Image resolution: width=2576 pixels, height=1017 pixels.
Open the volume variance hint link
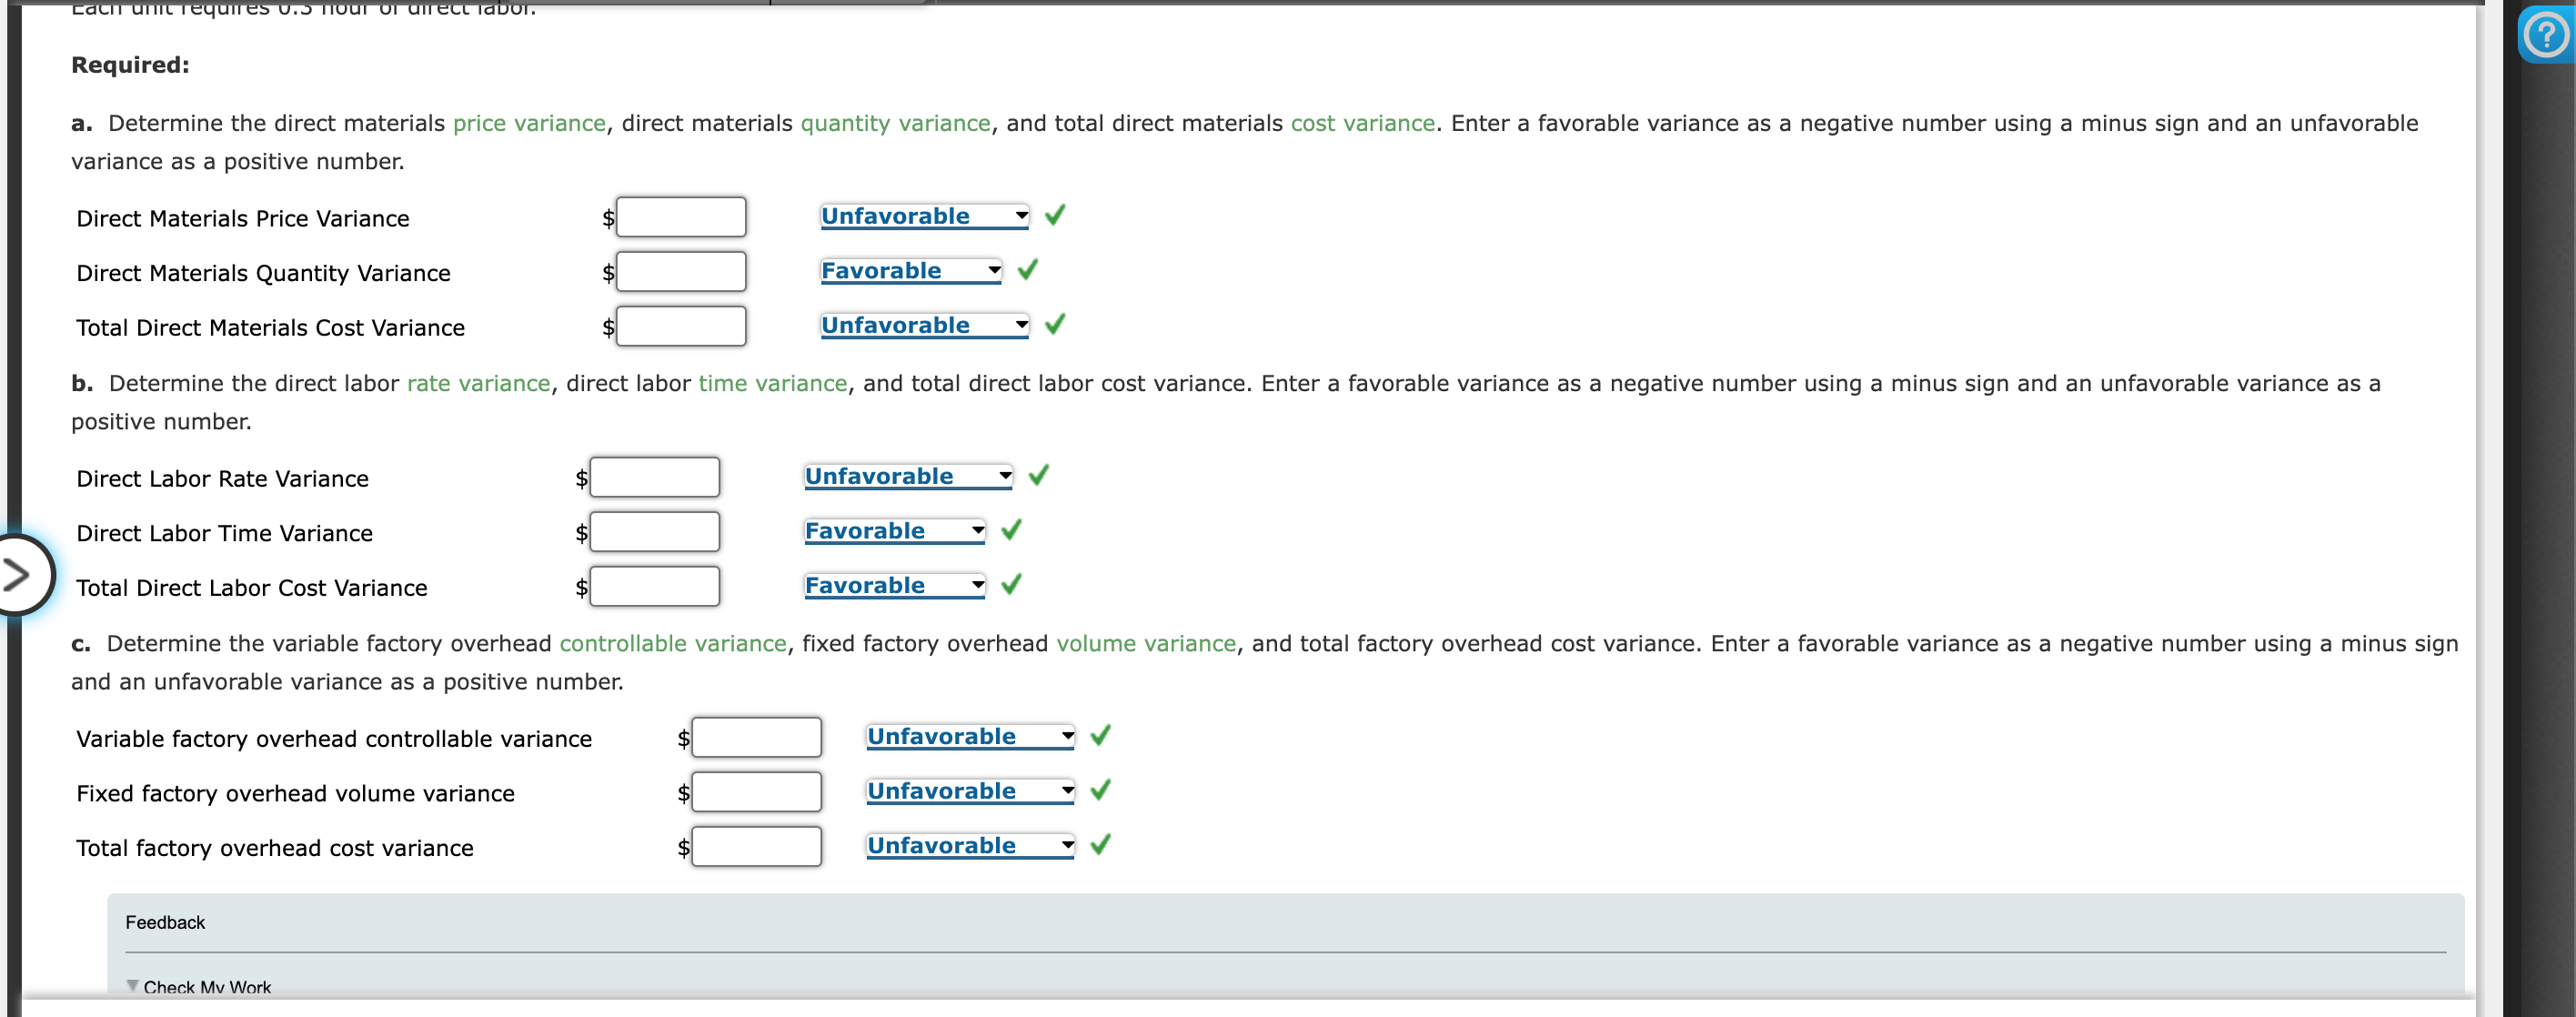click(1146, 643)
